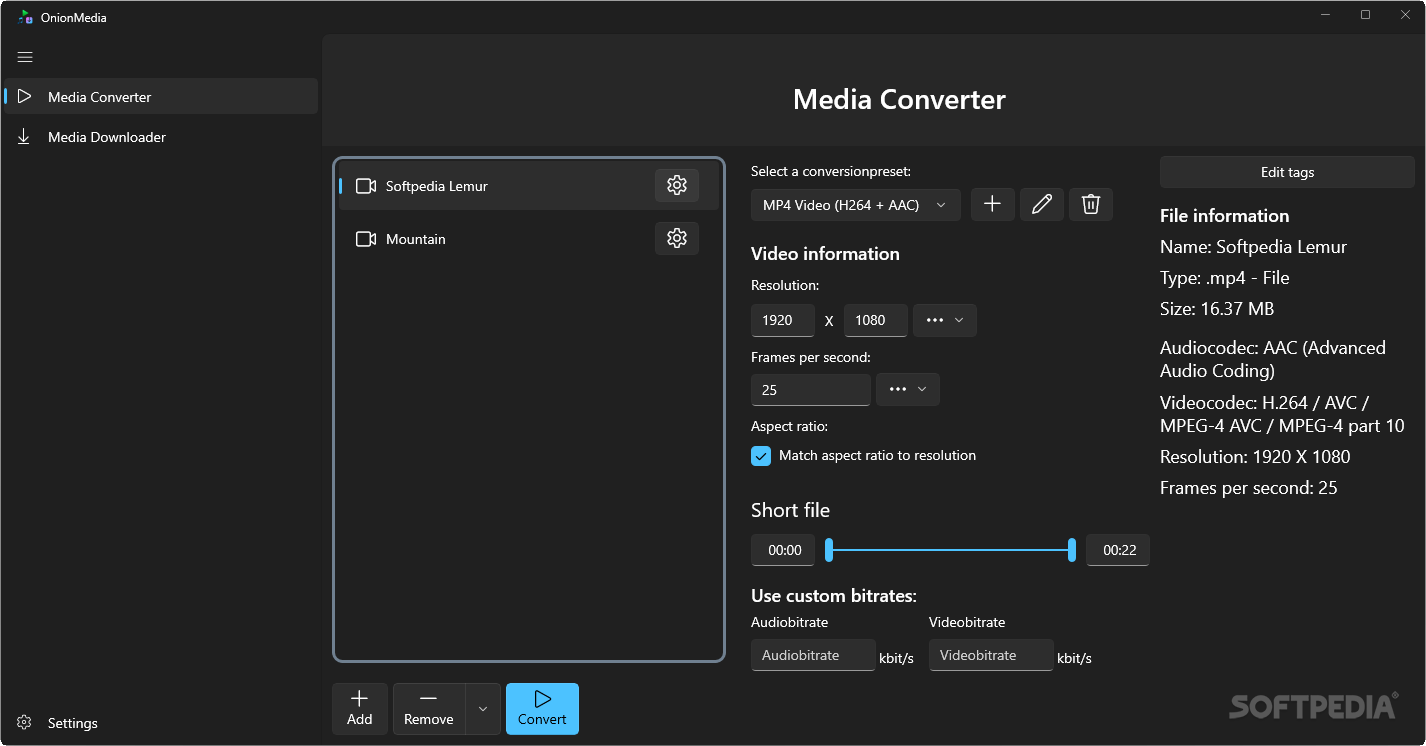
Task: Open Media Downloader page
Action: pyautogui.click(x=161, y=137)
